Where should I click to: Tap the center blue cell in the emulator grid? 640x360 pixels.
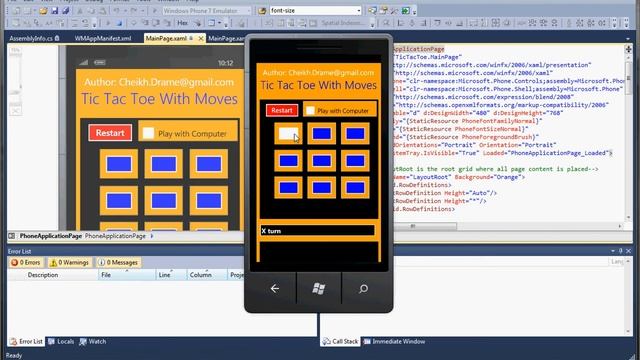[322, 161]
